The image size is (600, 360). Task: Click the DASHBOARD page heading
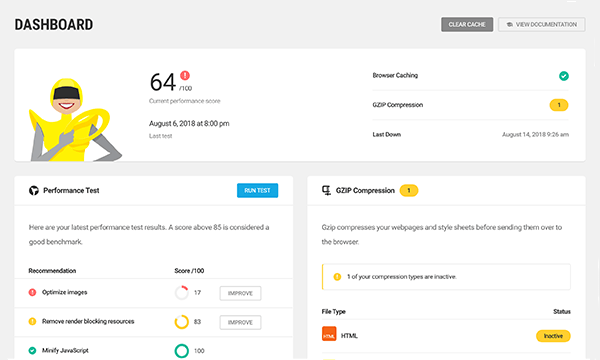point(54,25)
